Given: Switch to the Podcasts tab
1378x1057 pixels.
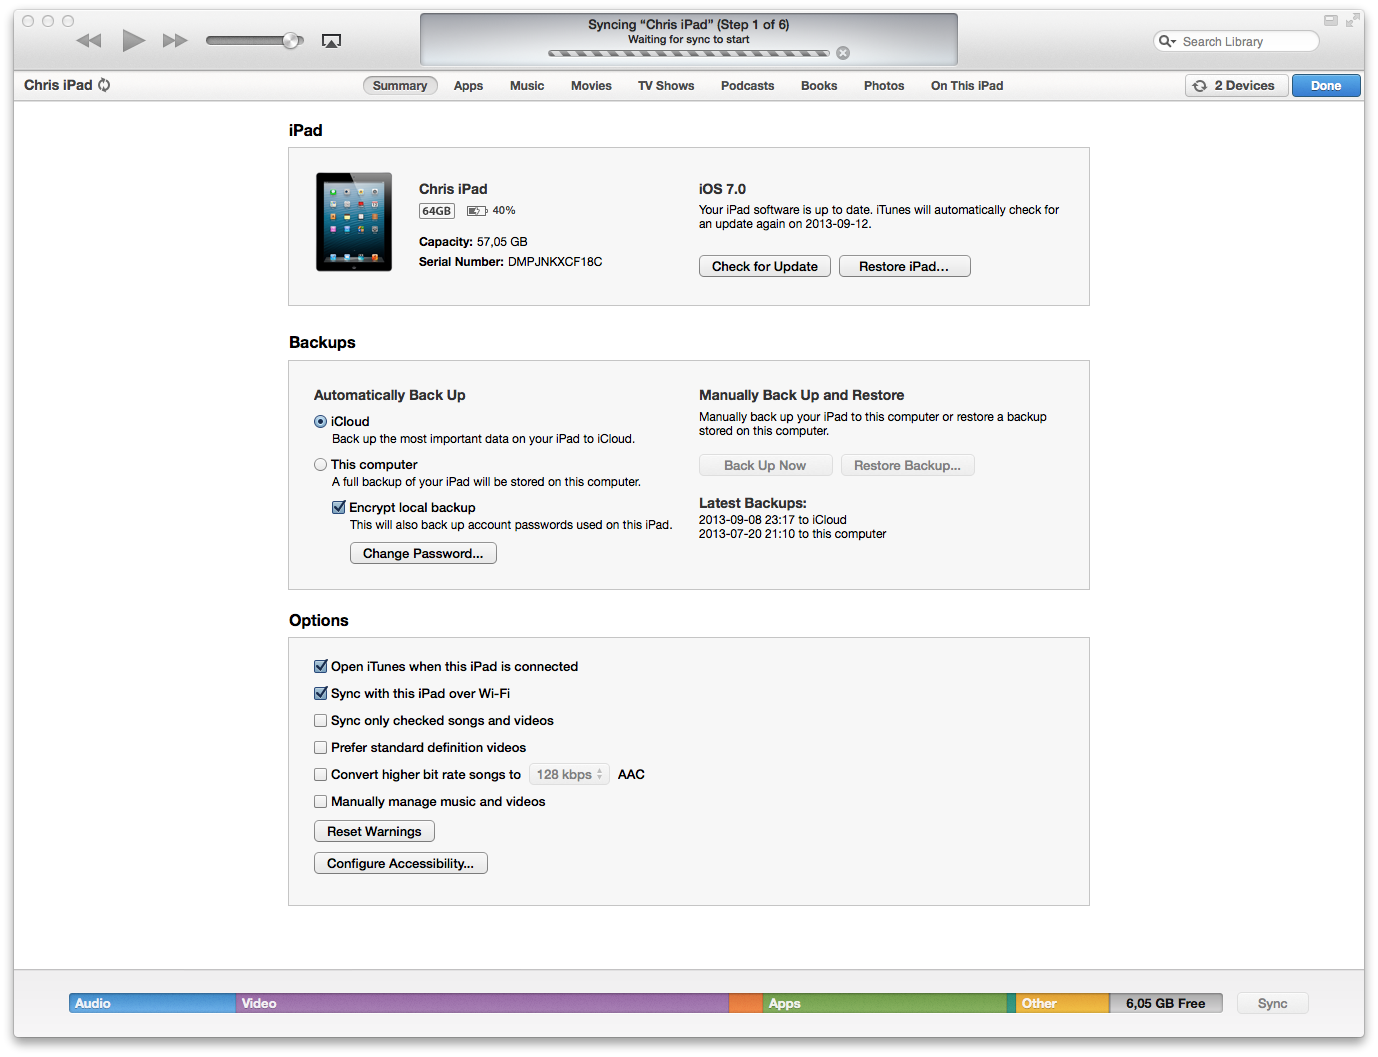Looking at the screenshot, I should tap(747, 86).
